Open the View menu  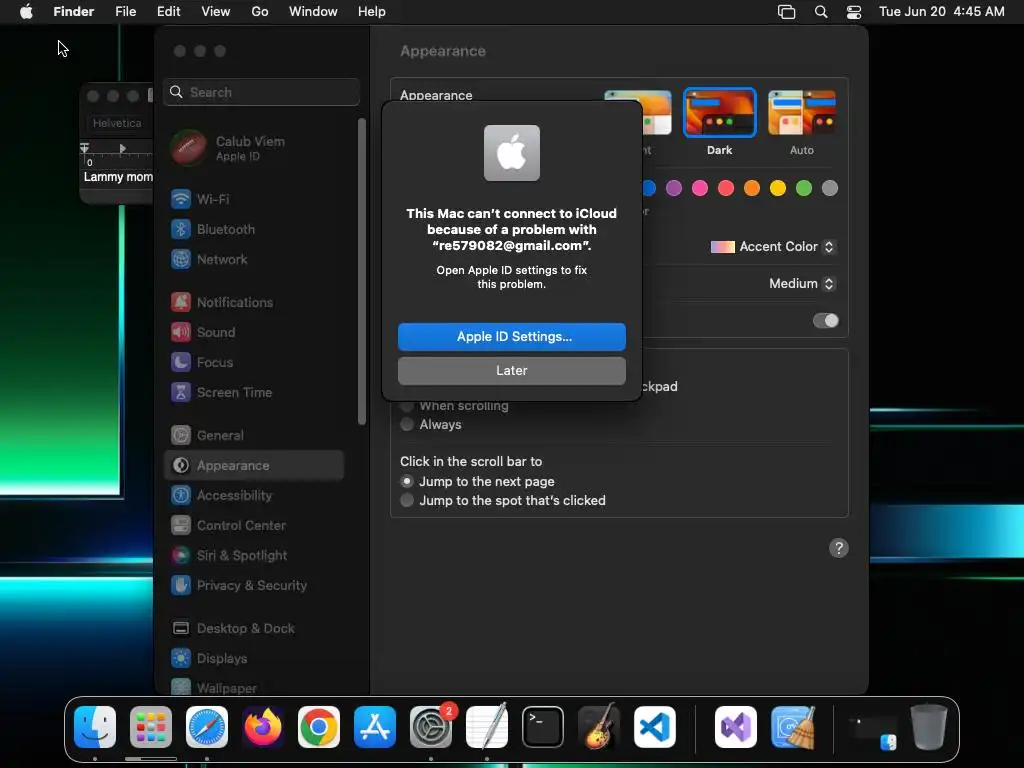(216, 12)
